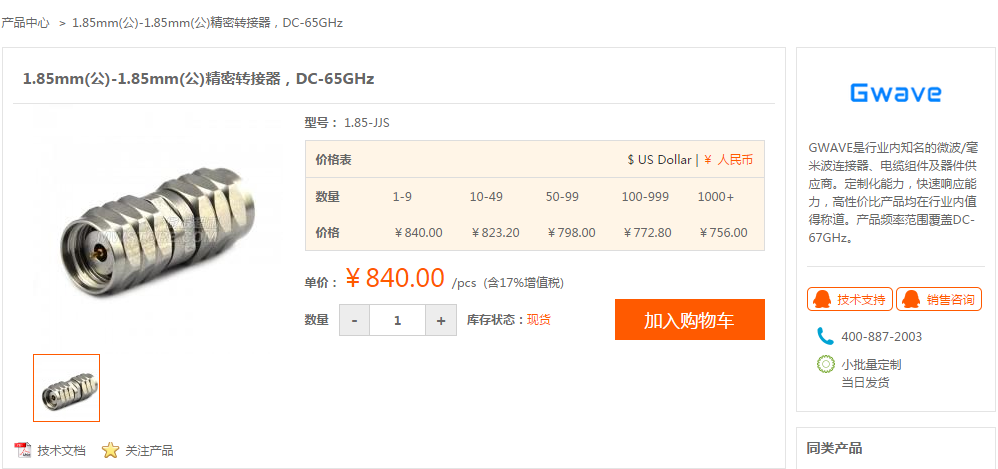Screen dimensions: 998x469
Task: Click the quantity input field
Action: tap(397, 320)
